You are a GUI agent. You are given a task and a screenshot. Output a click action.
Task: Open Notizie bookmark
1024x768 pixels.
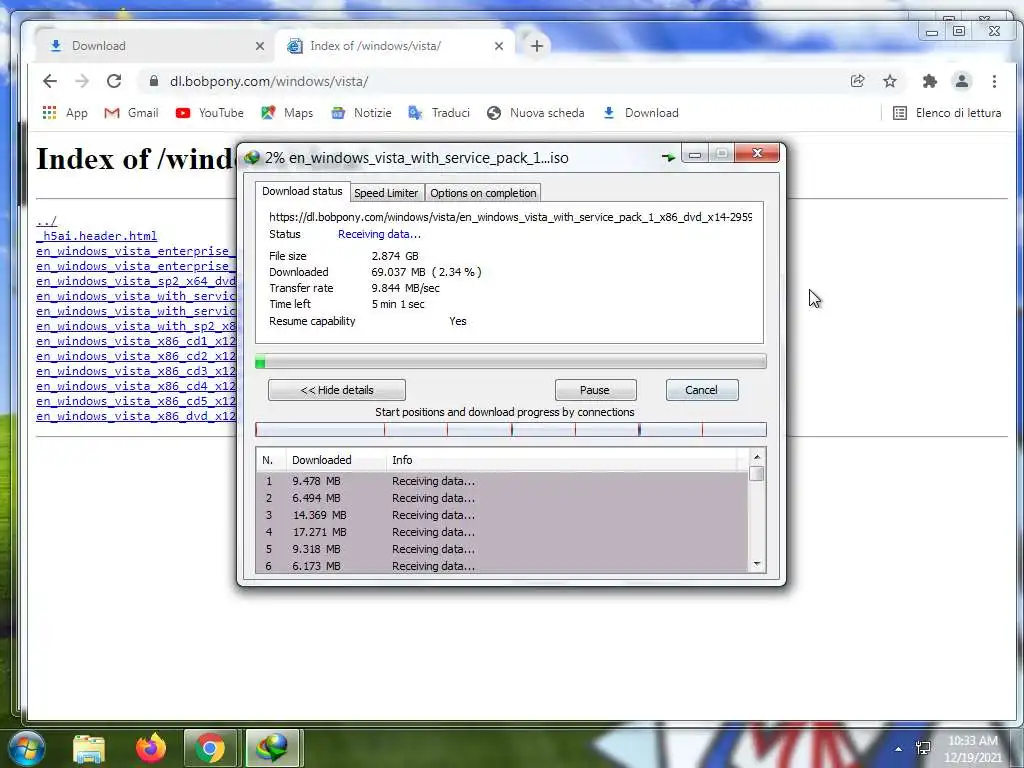pyautogui.click(x=361, y=113)
